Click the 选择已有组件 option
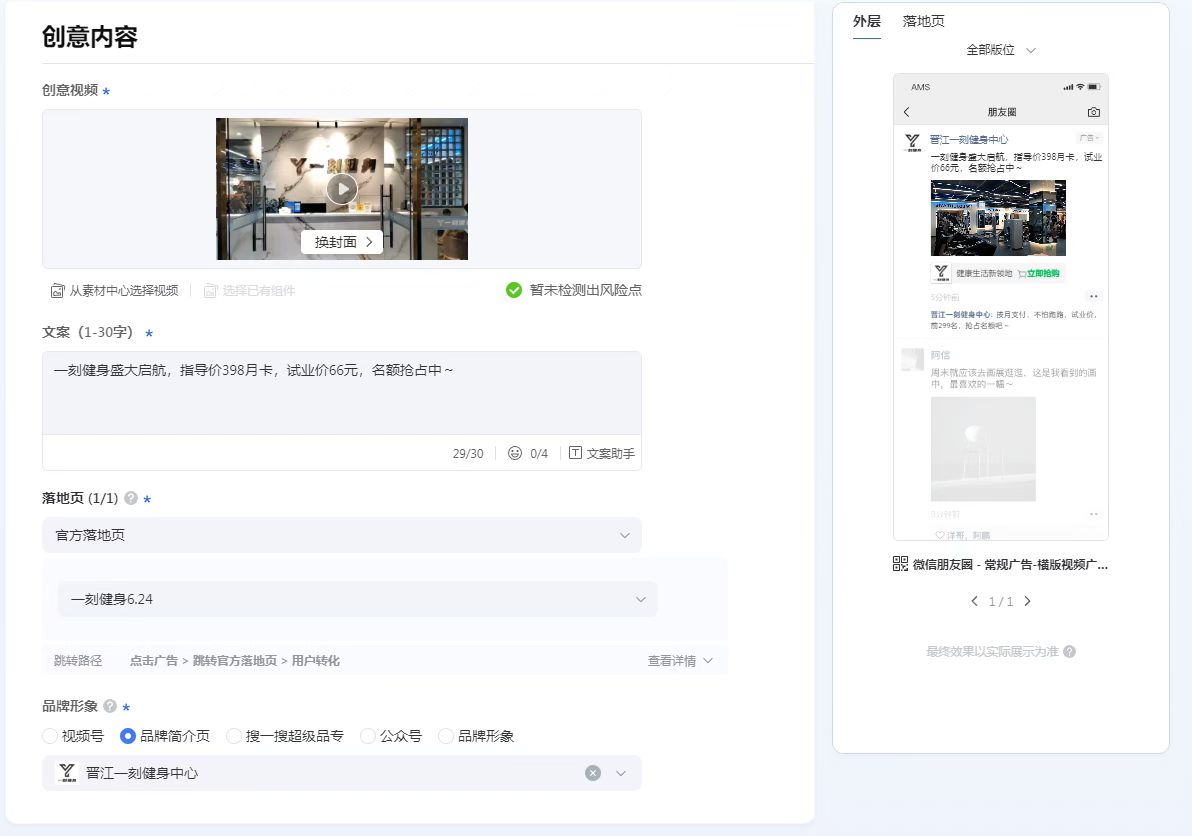This screenshot has height=836, width=1192. tap(249, 290)
